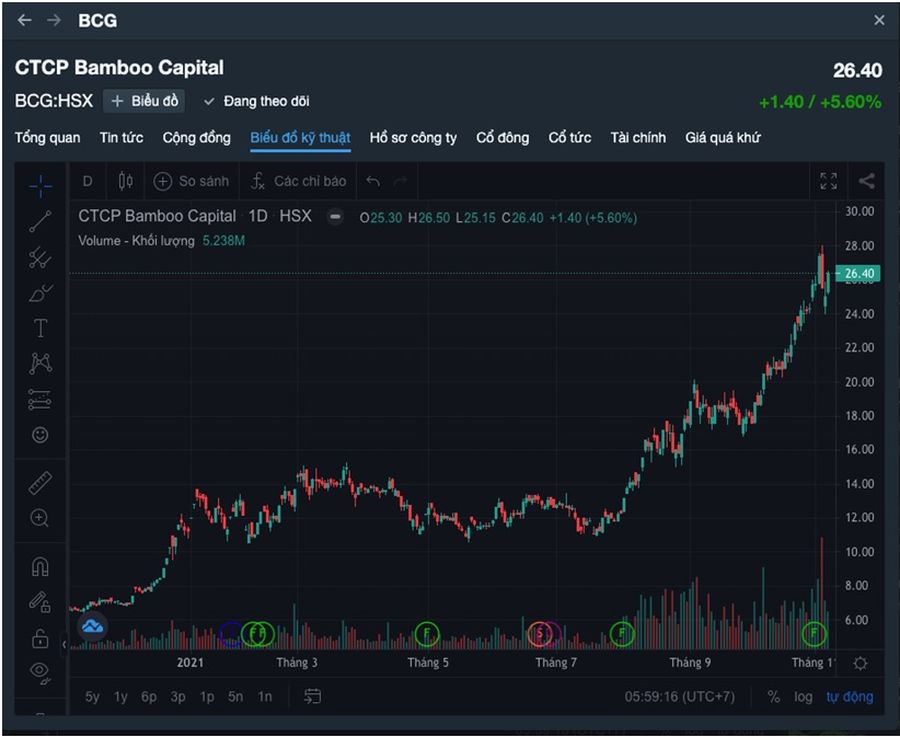The width and height of the screenshot is (900, 737).
Task: Set range to 1n
Action: click(265, 697)
